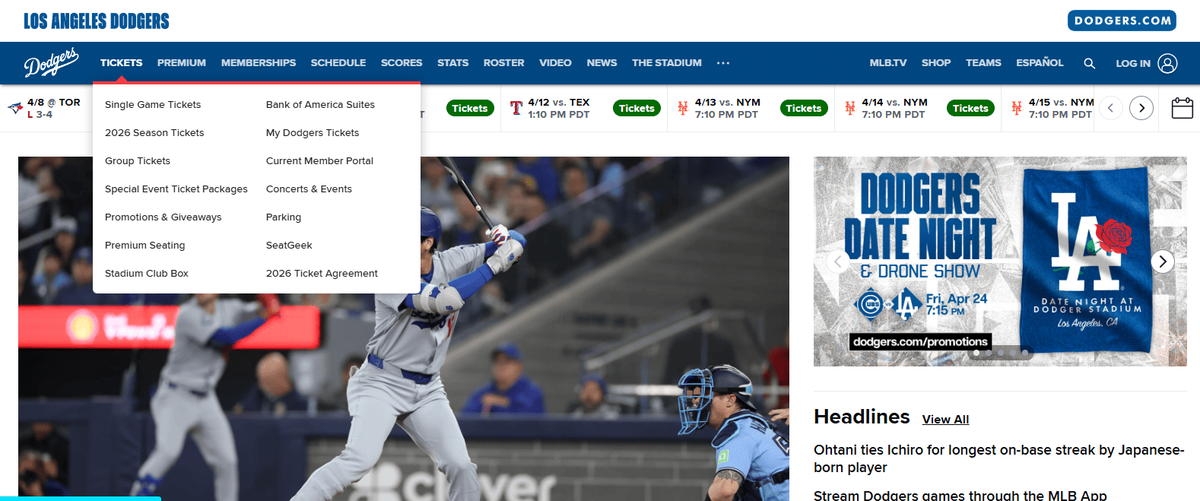Image resolution: width=1200 pixels, height=501 pixels.
Task: Select 2026 Season Tickets
Action: 154,133
